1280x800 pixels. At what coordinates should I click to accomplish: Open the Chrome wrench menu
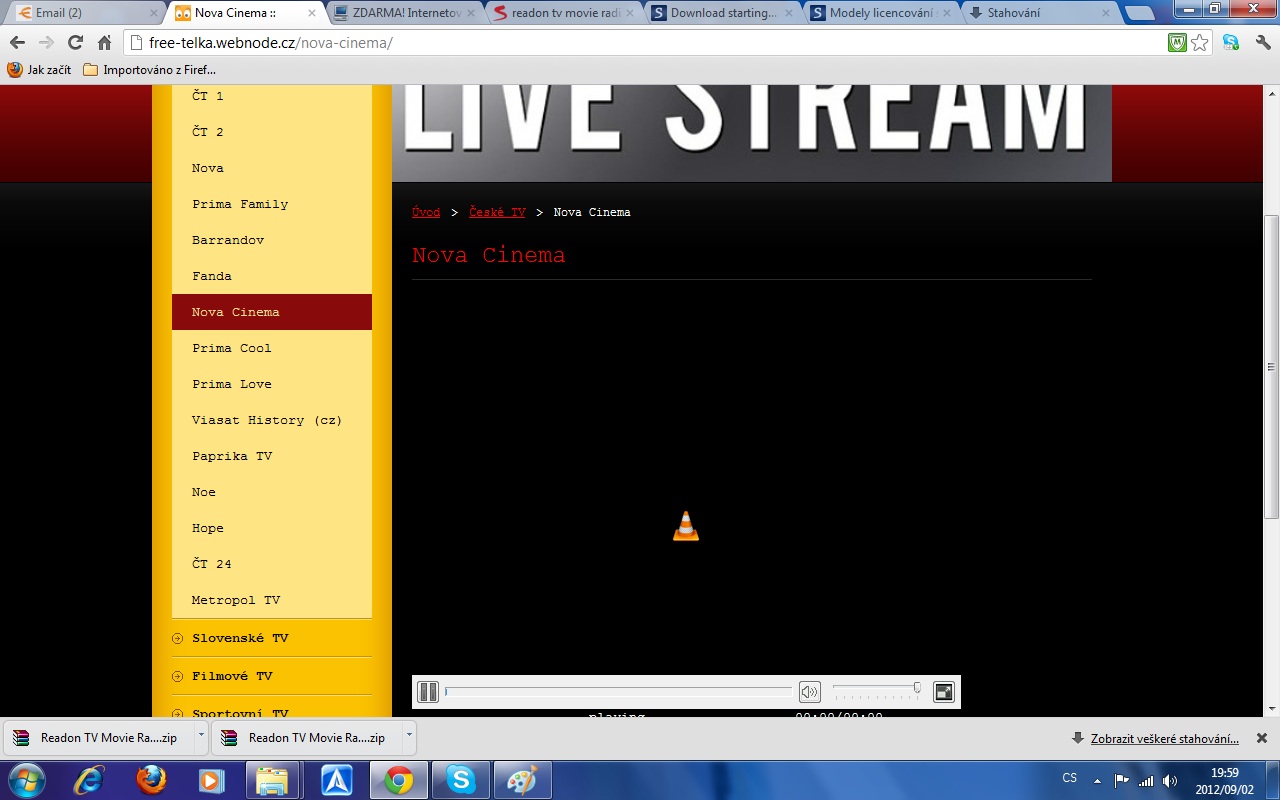(x=1262, y=42)
